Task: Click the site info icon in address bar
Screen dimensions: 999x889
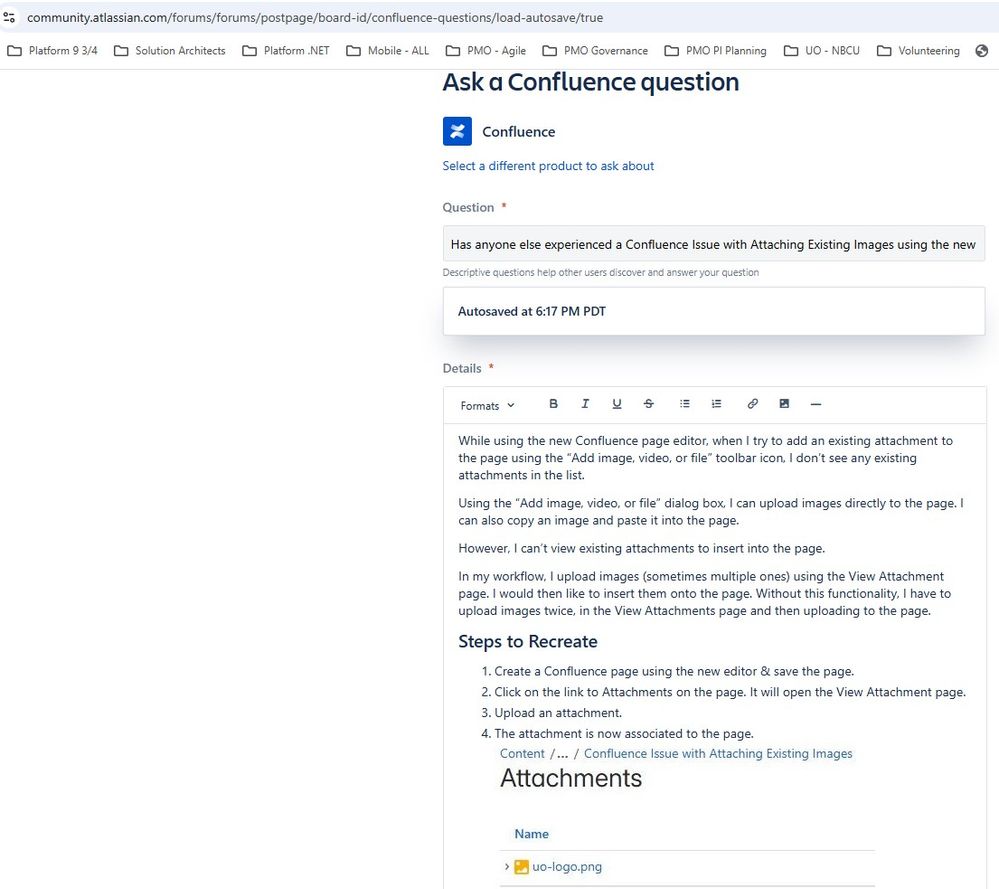Action: (9, 18)
